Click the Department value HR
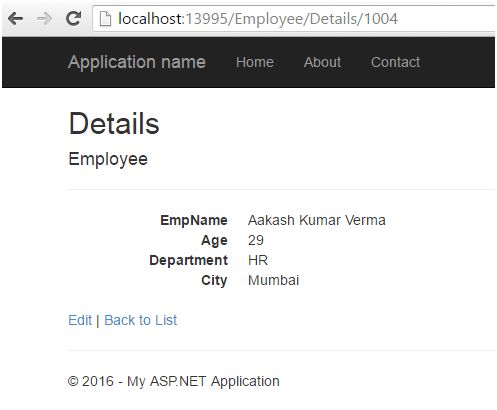 [258, 260]
